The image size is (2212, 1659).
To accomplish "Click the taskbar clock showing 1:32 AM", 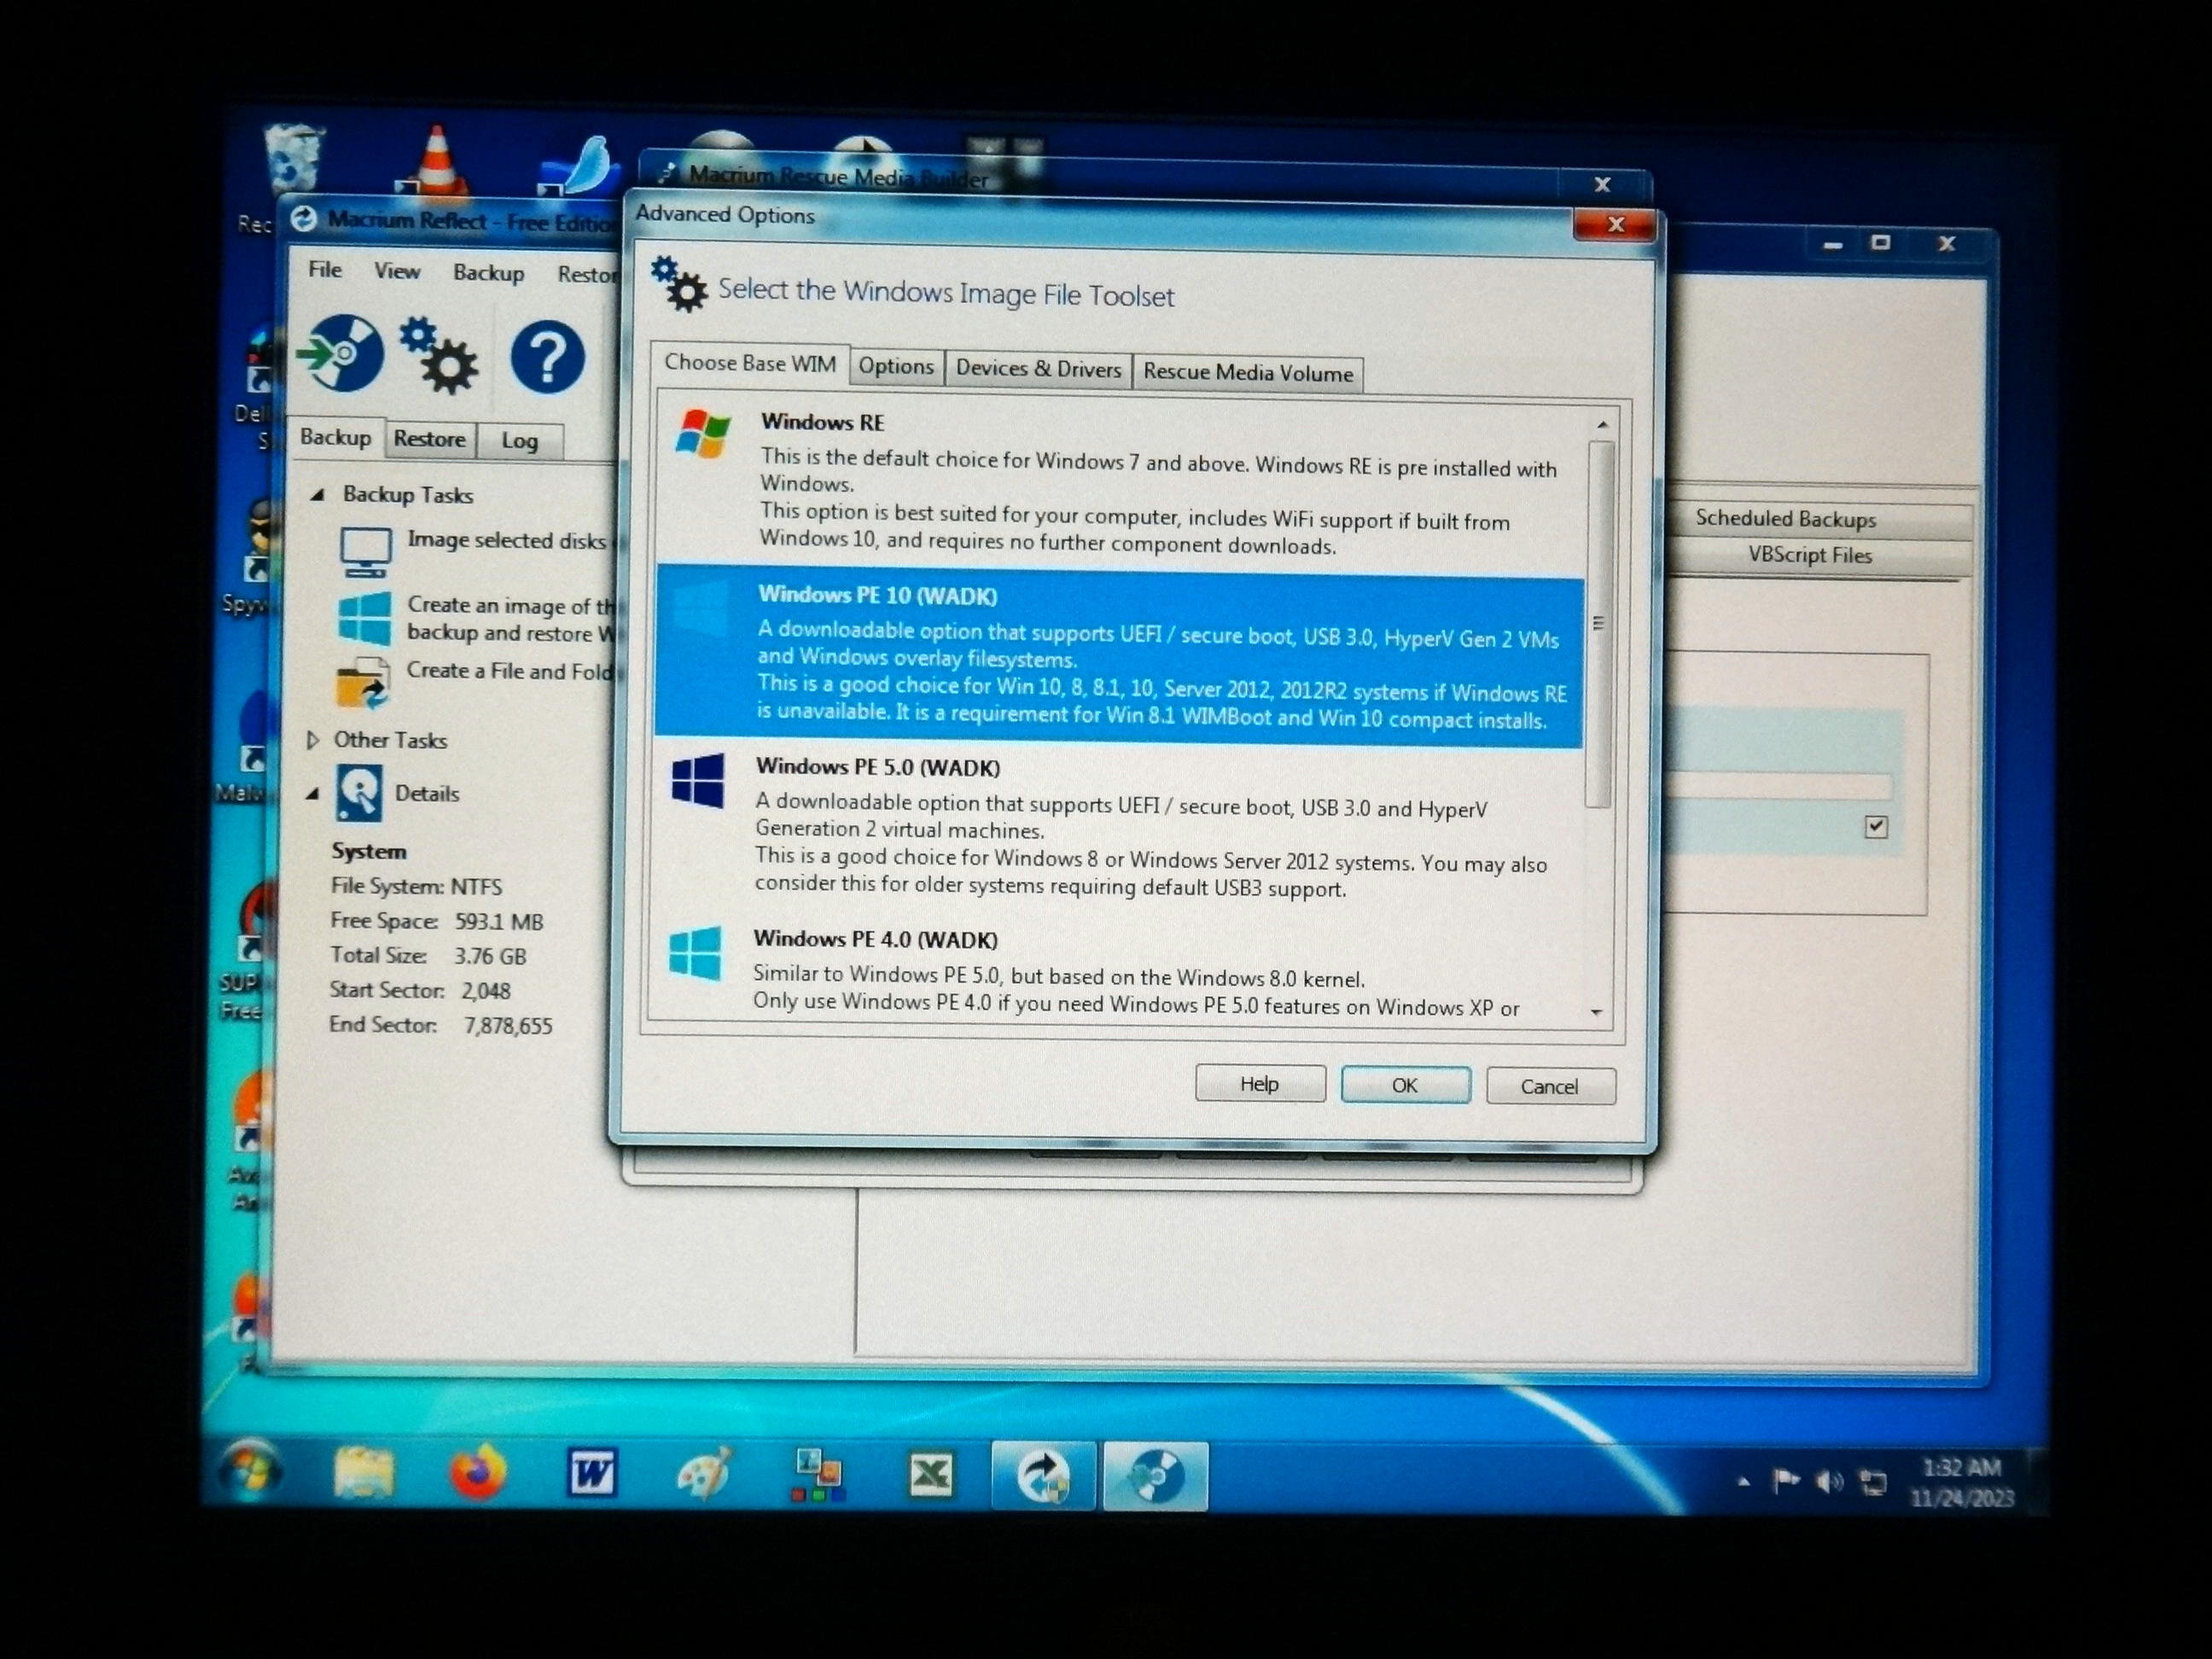I will point(1962,1482).
